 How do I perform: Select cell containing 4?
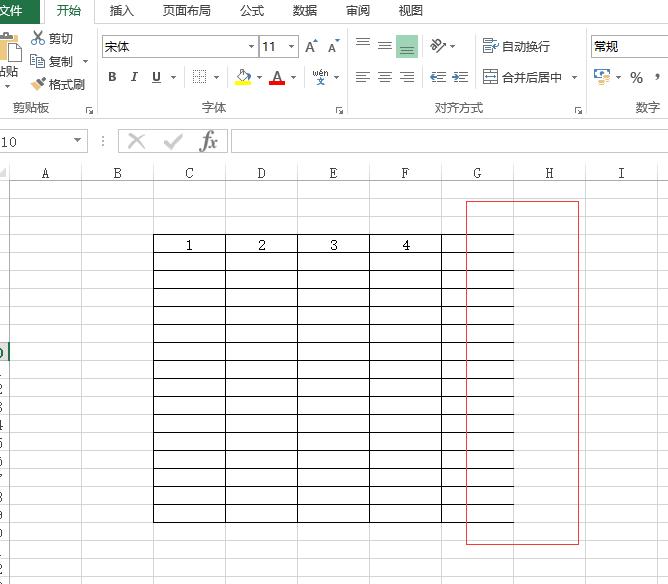[x=406, y=244]
